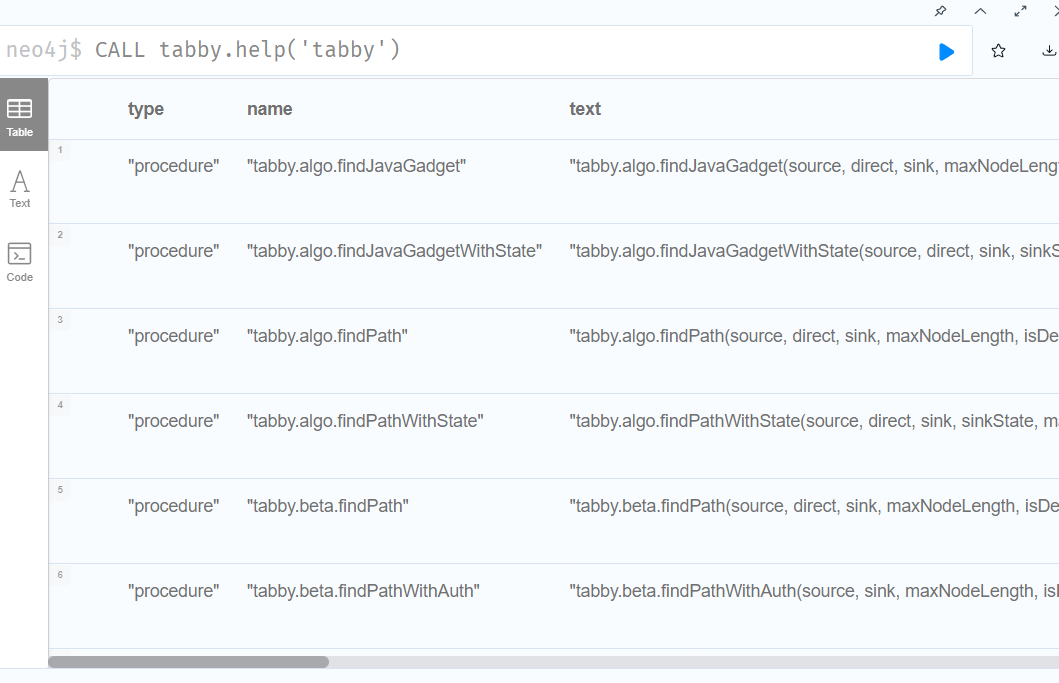Select name cell "tabby.beta.findPathWithAuth"
The image size is (1059, 683).
click(363, 592)
